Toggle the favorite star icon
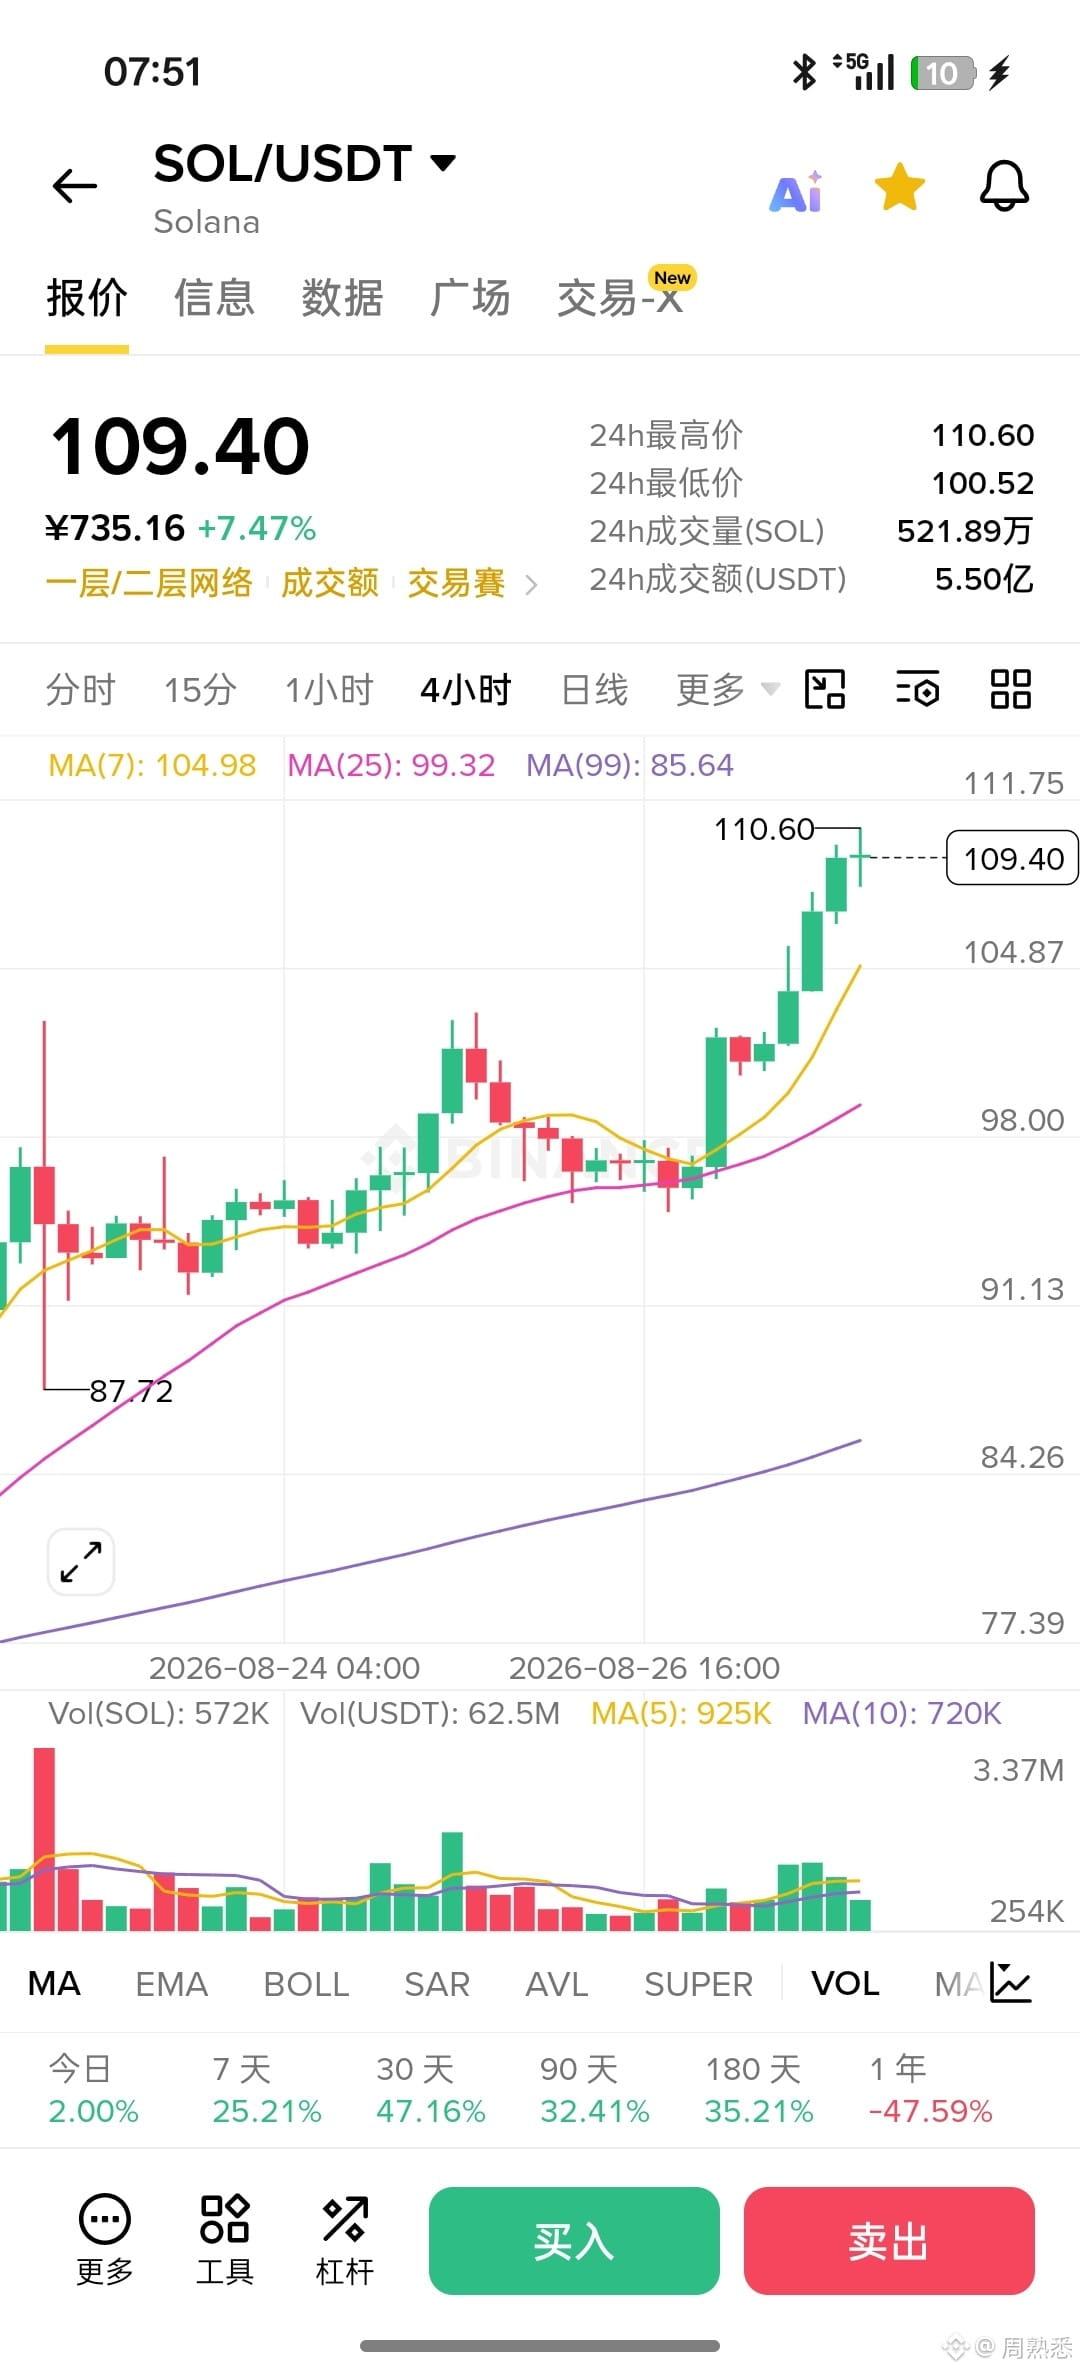The image size is (1080, 2373). (x=900, y=187)
